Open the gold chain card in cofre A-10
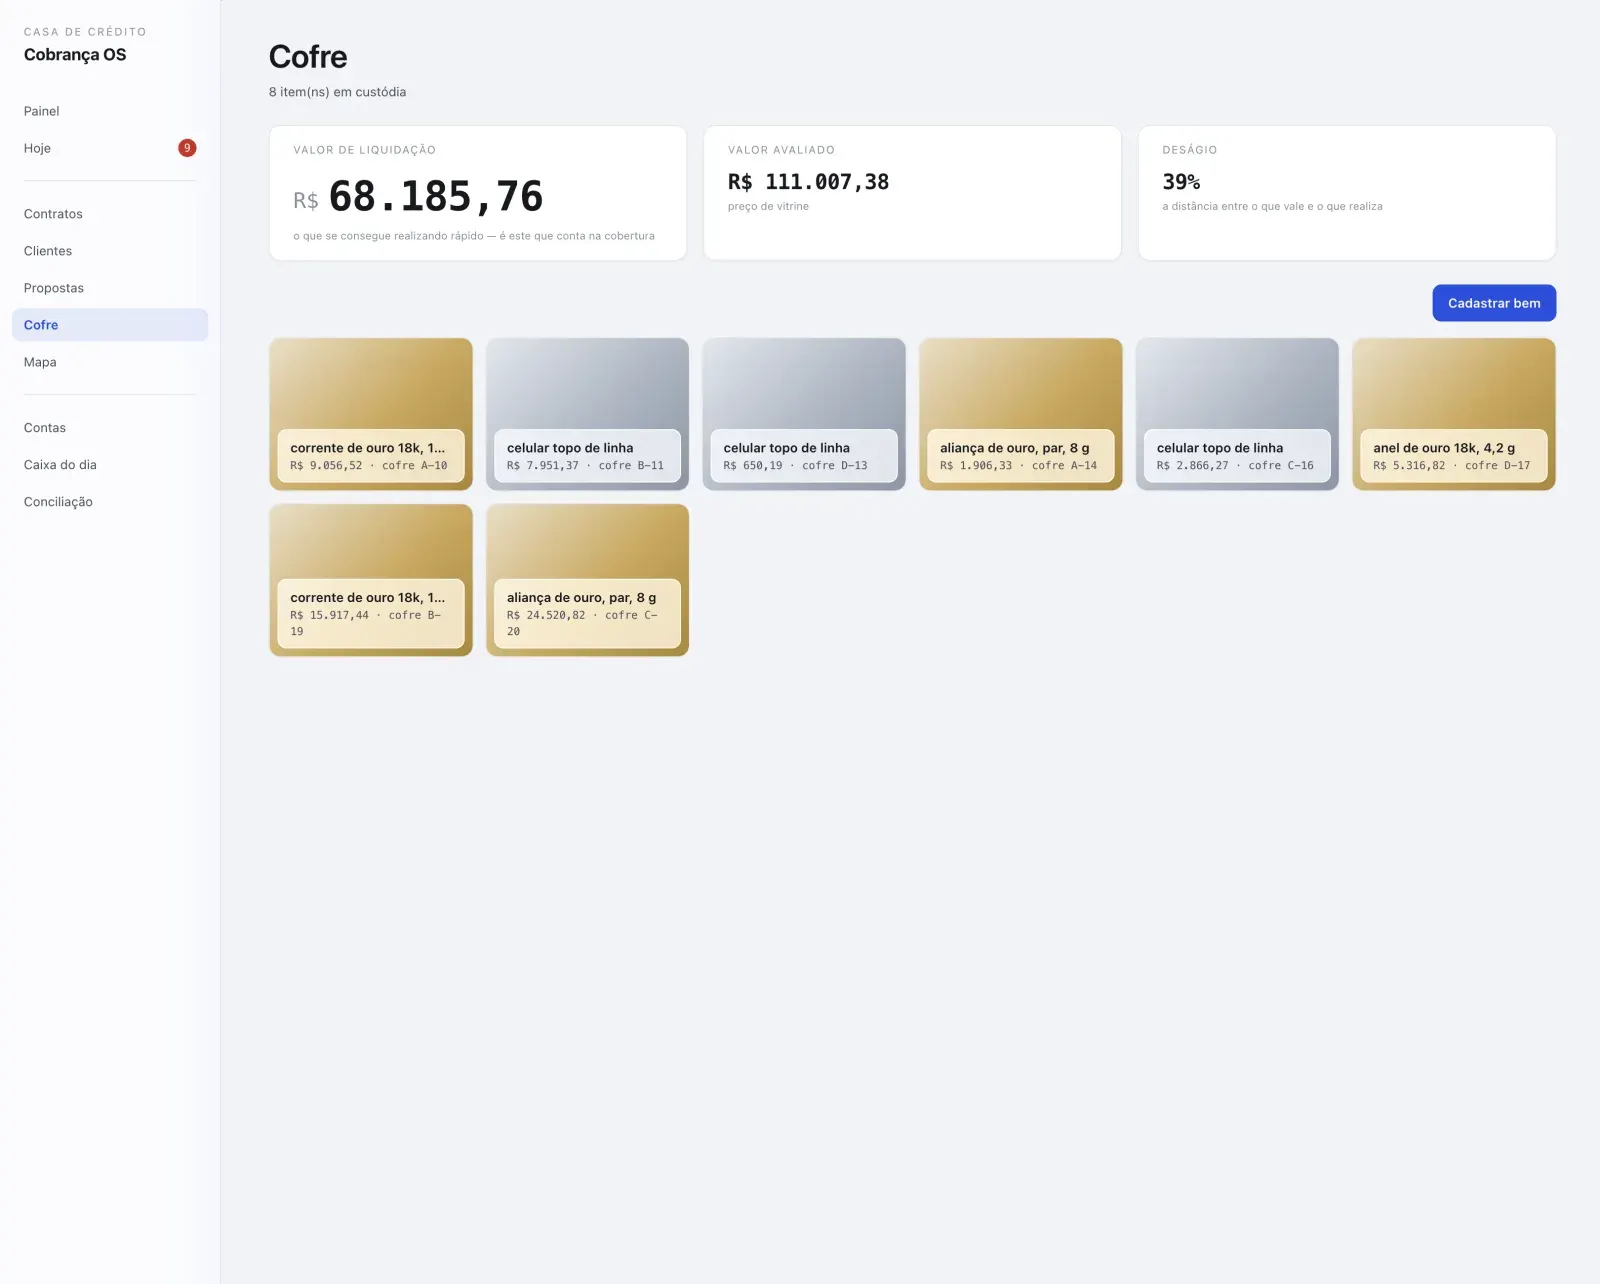1600x1284 pixels. coord(371,414)
